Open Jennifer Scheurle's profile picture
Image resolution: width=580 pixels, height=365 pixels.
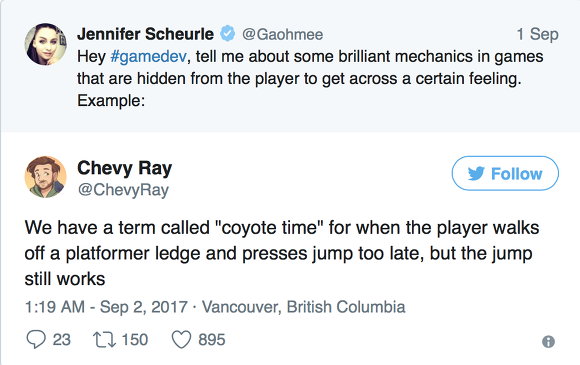46,44
